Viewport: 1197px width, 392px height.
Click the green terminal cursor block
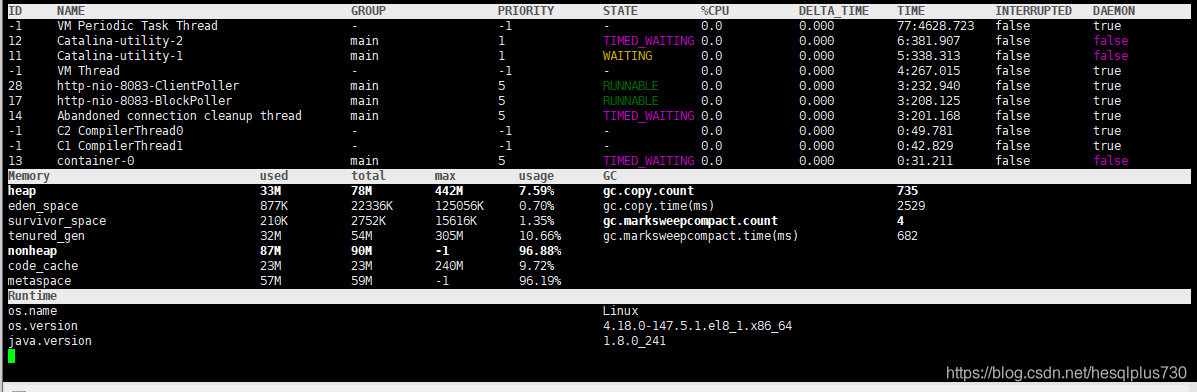click(11, 356)
